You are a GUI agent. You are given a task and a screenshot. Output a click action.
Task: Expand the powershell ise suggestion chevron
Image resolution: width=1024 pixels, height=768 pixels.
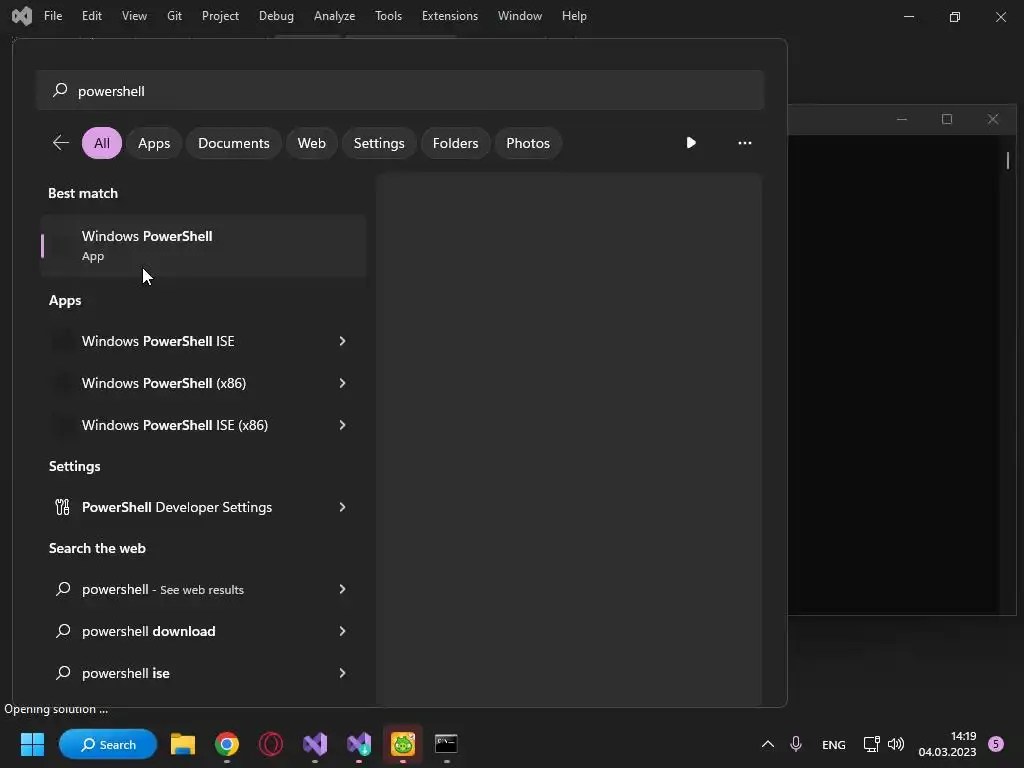pos(342,673)
